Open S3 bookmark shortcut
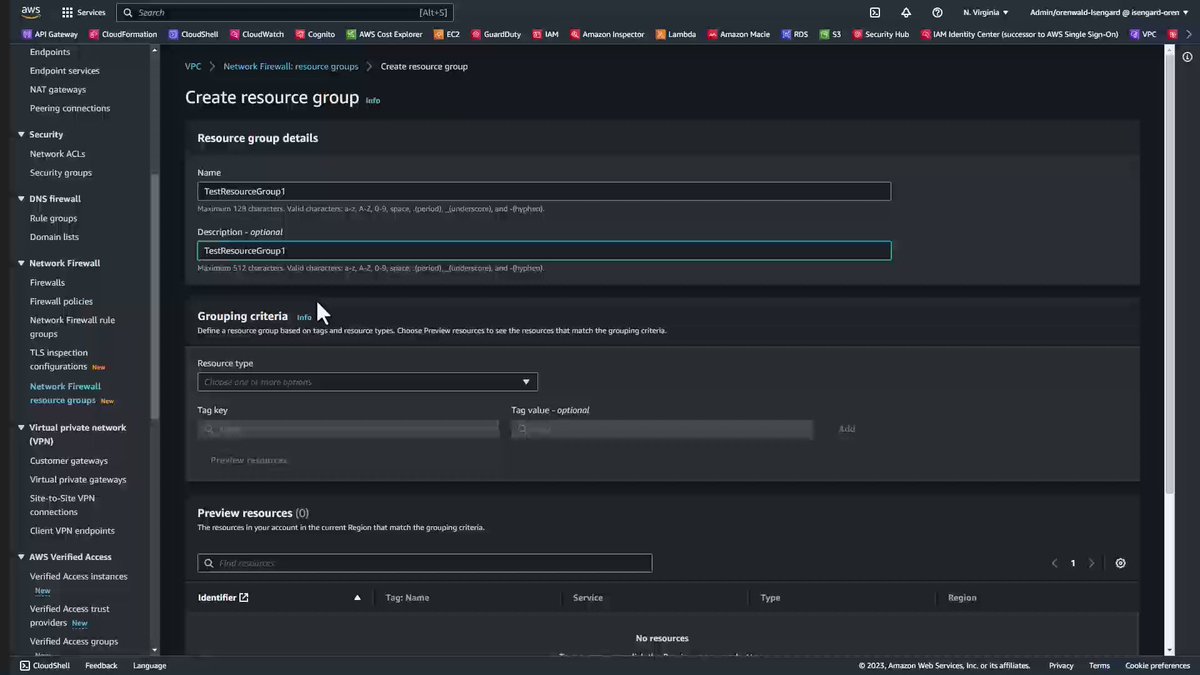 (830, 34)
